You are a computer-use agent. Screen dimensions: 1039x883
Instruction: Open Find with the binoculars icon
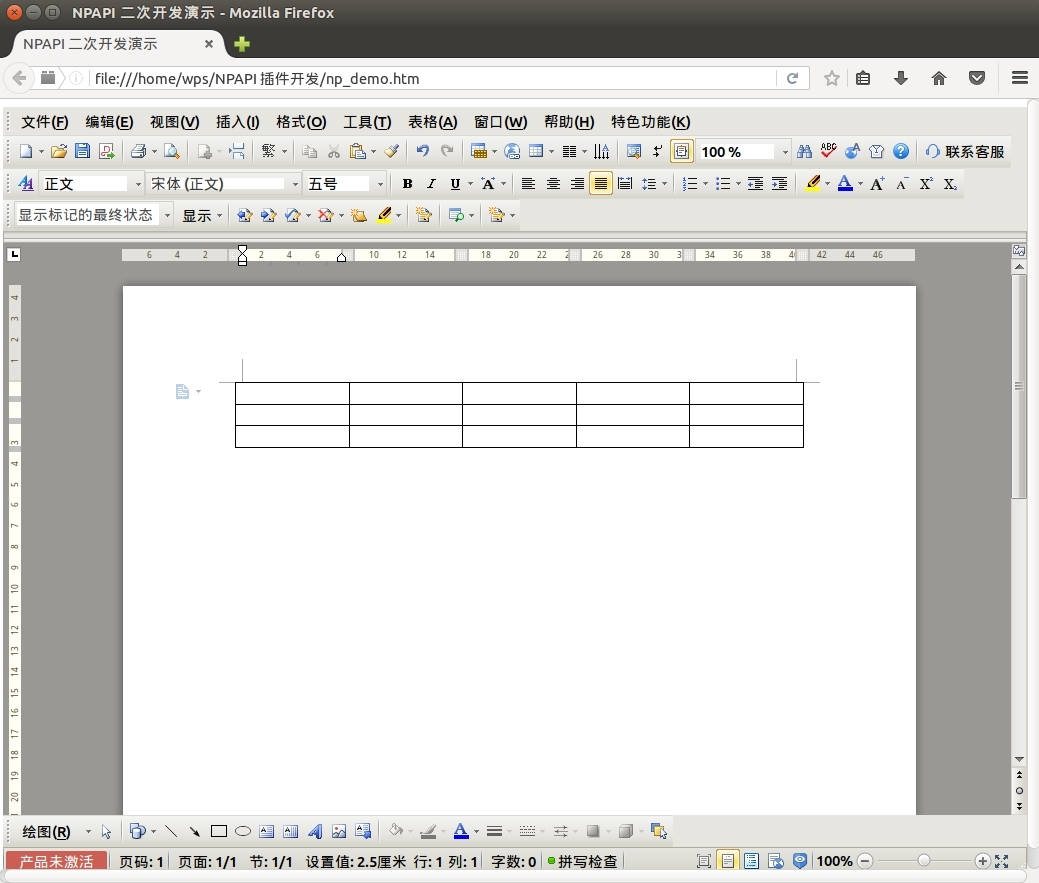(x=804, y=152)
